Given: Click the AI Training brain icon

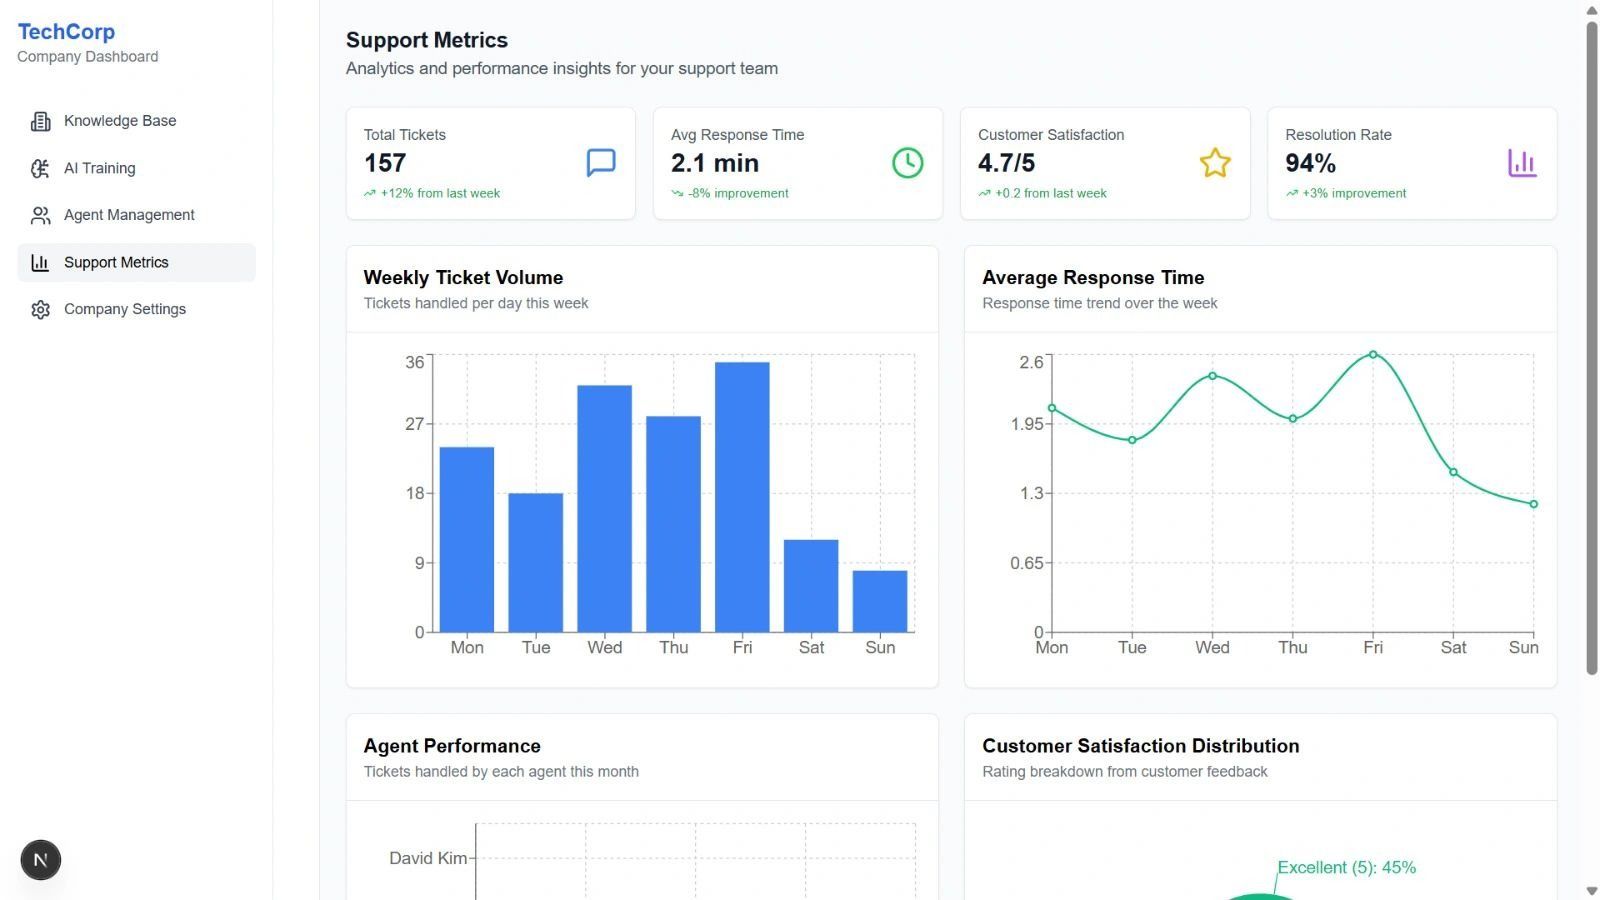Looking at the screenshot, I should (x=40, y=169).
